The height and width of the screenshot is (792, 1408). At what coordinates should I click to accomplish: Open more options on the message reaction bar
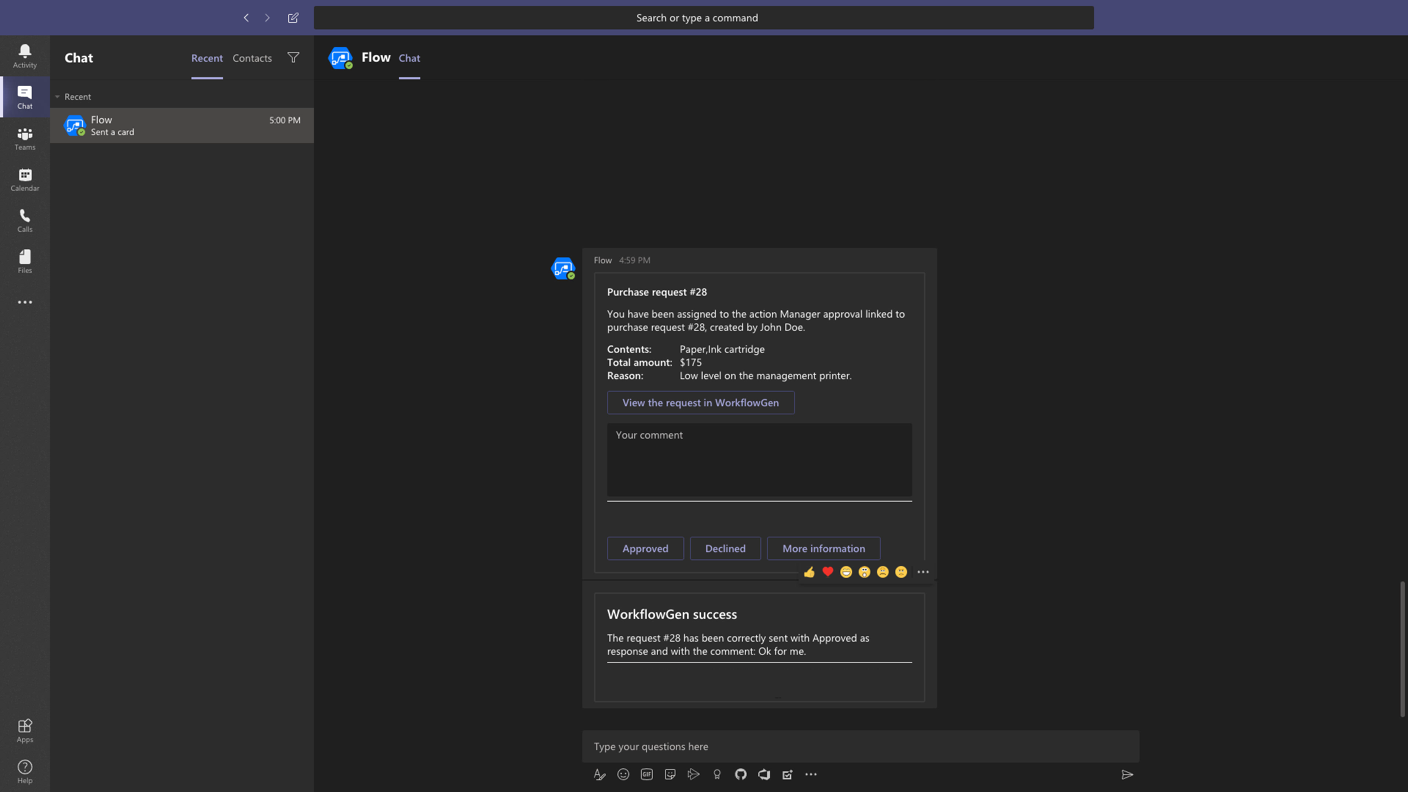point(923,572)
